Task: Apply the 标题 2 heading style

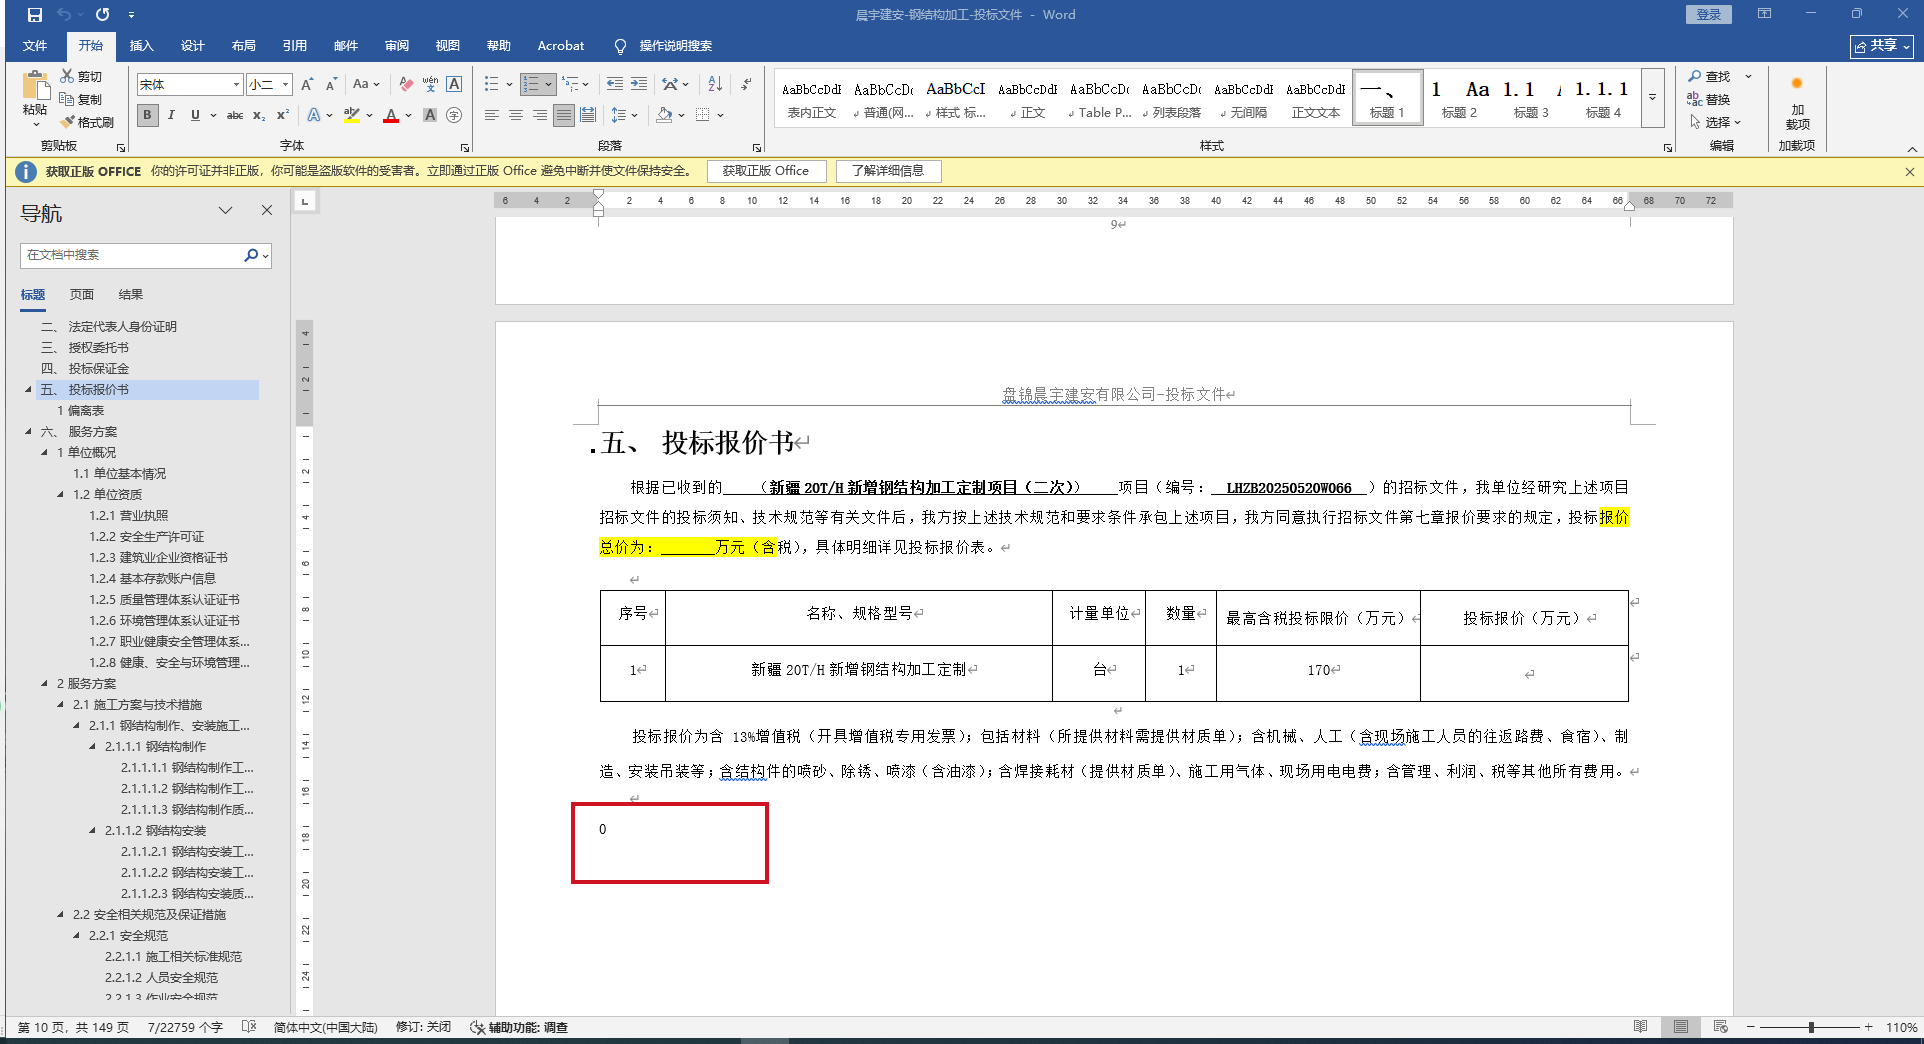Action: 1459,97
